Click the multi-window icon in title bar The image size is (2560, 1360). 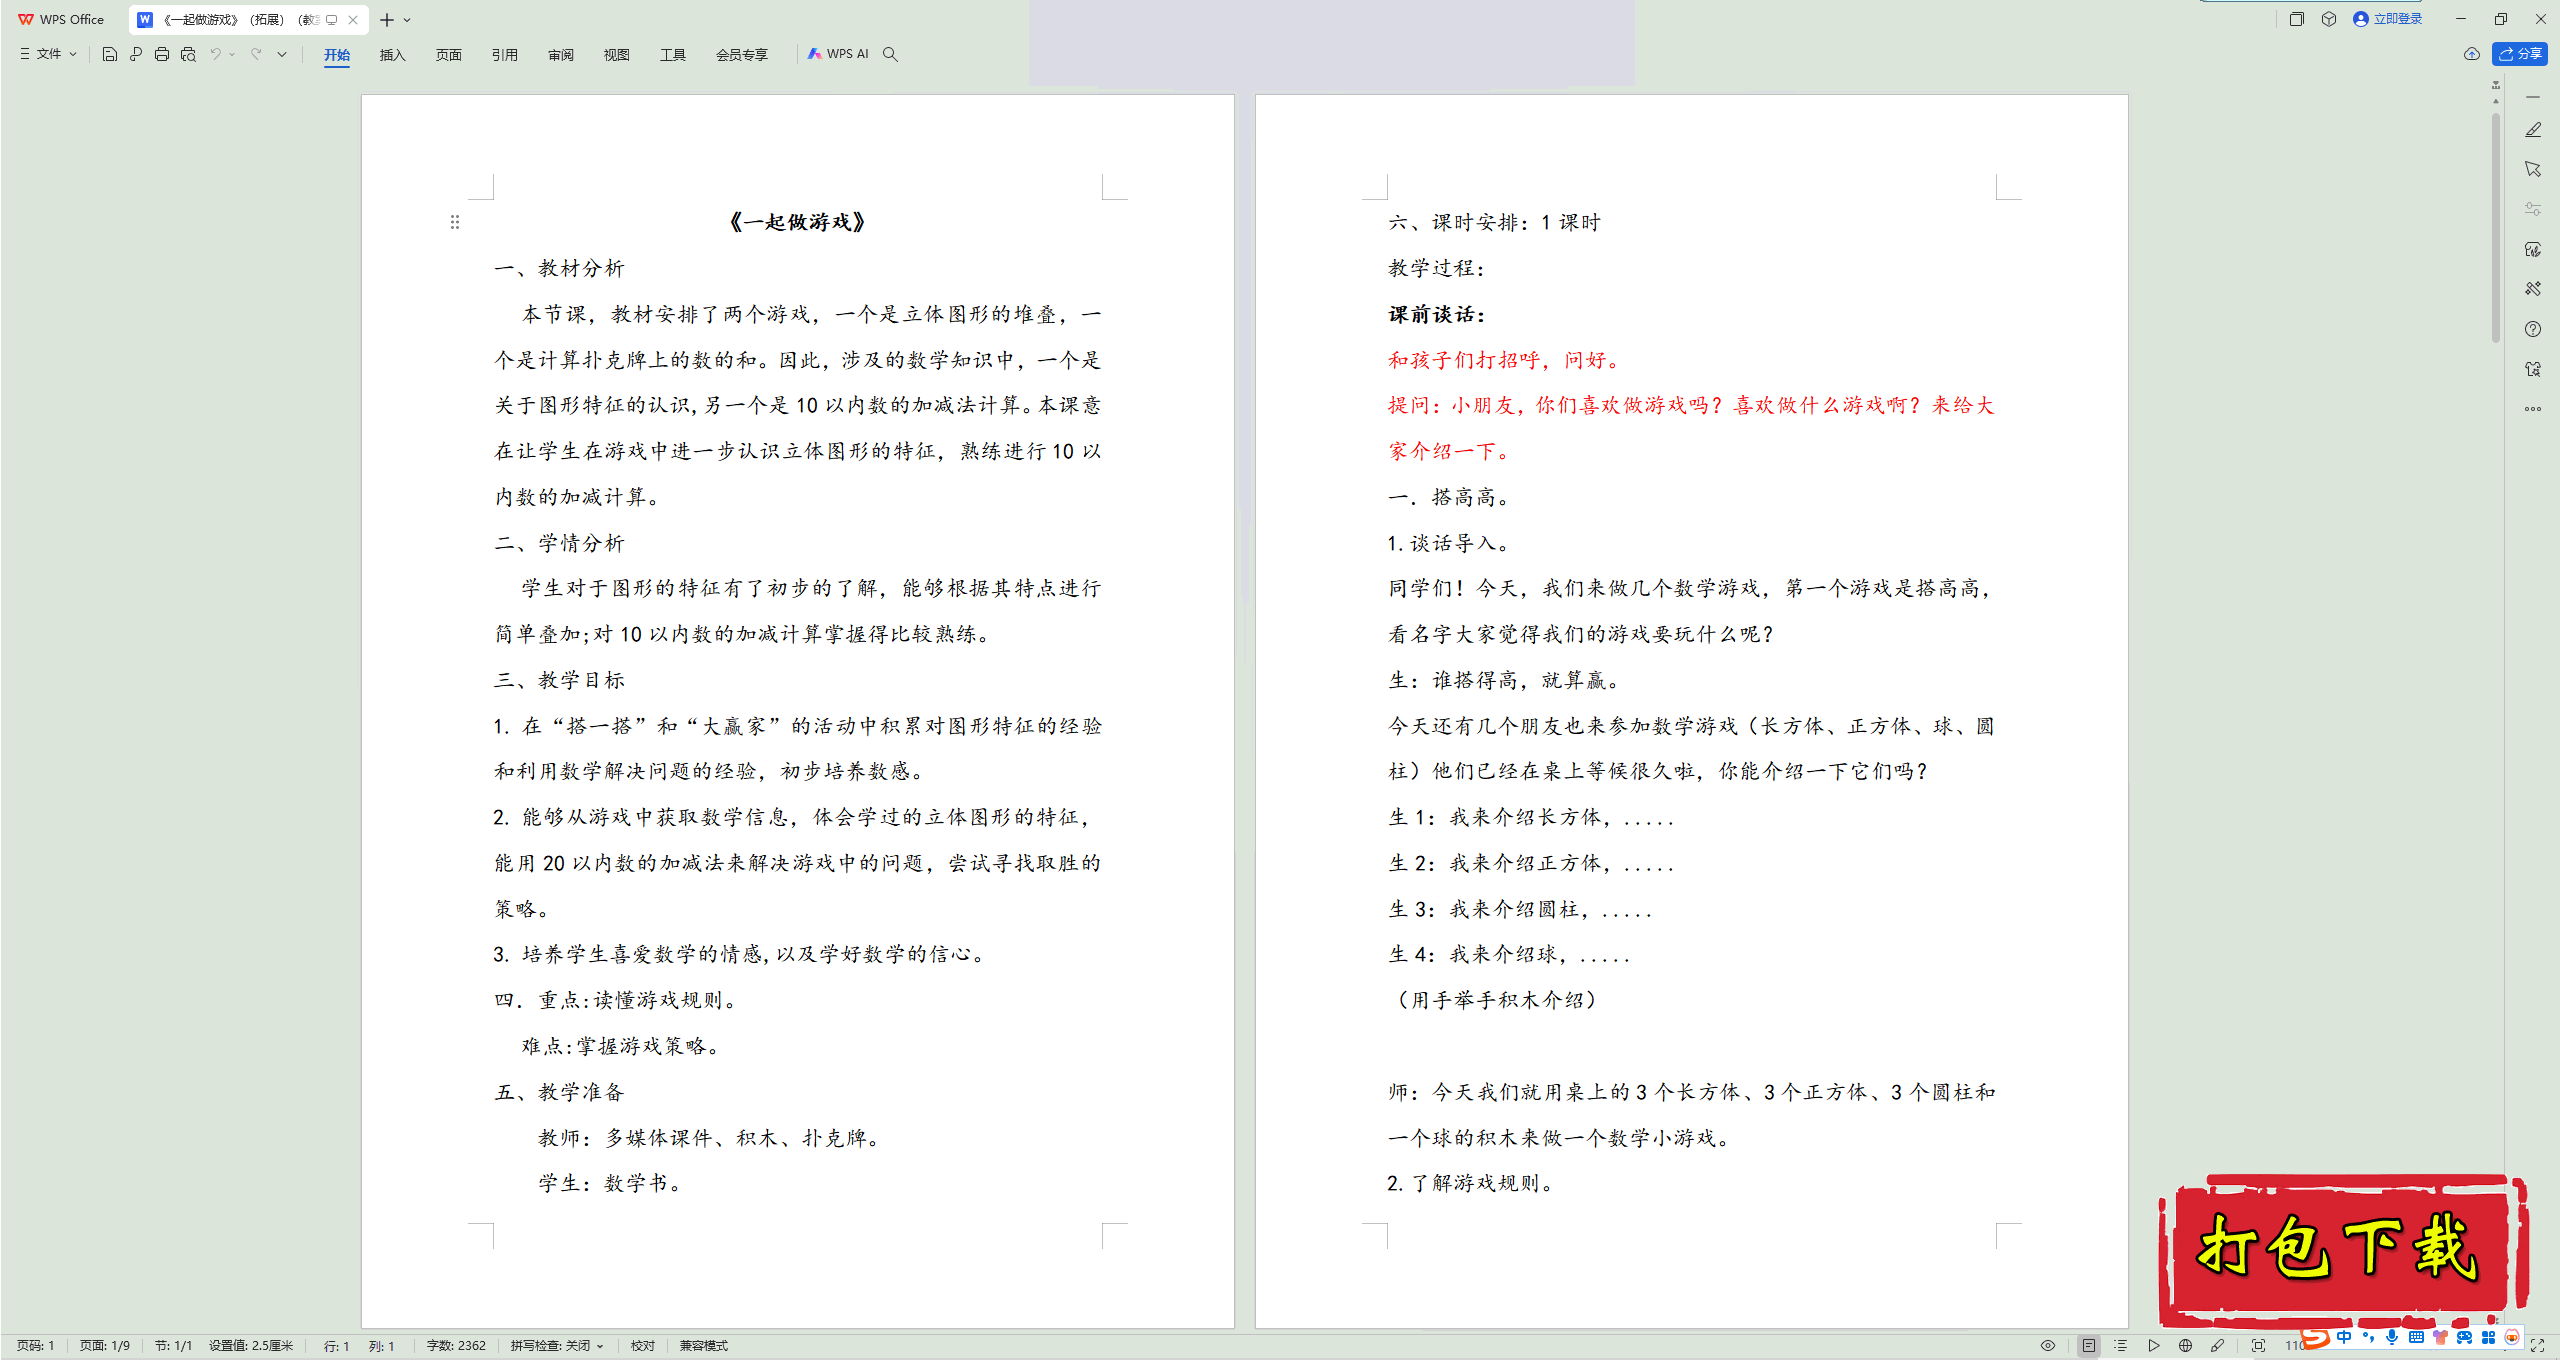(x=2297, y=19)
